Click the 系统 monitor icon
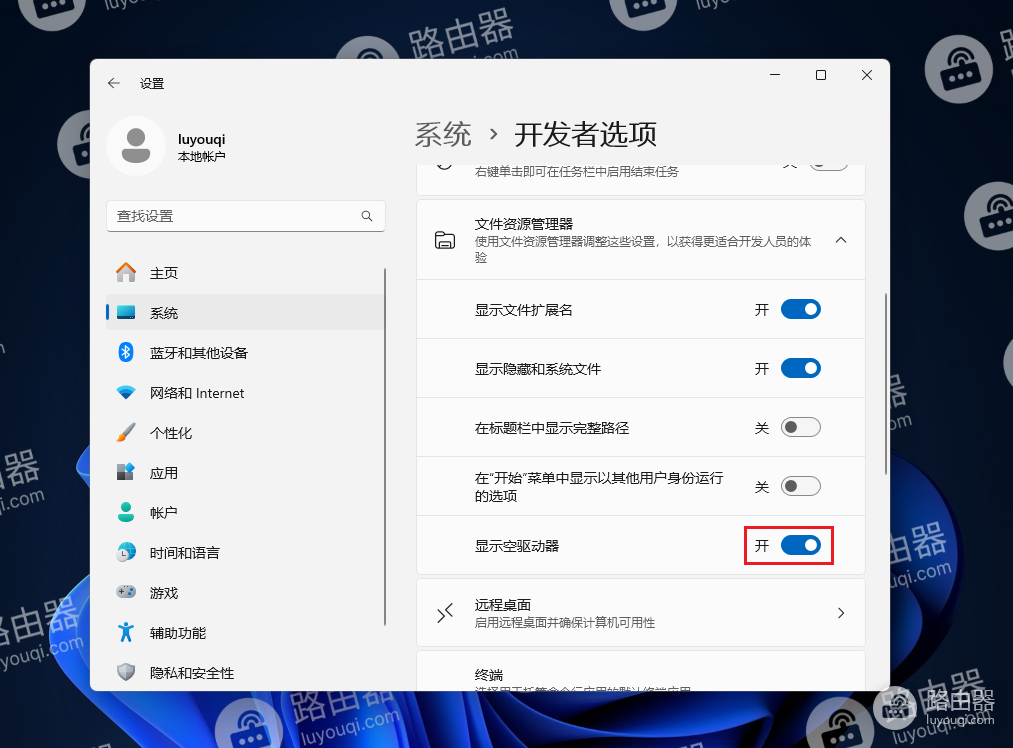1013x748 pixels. (126, 313)
